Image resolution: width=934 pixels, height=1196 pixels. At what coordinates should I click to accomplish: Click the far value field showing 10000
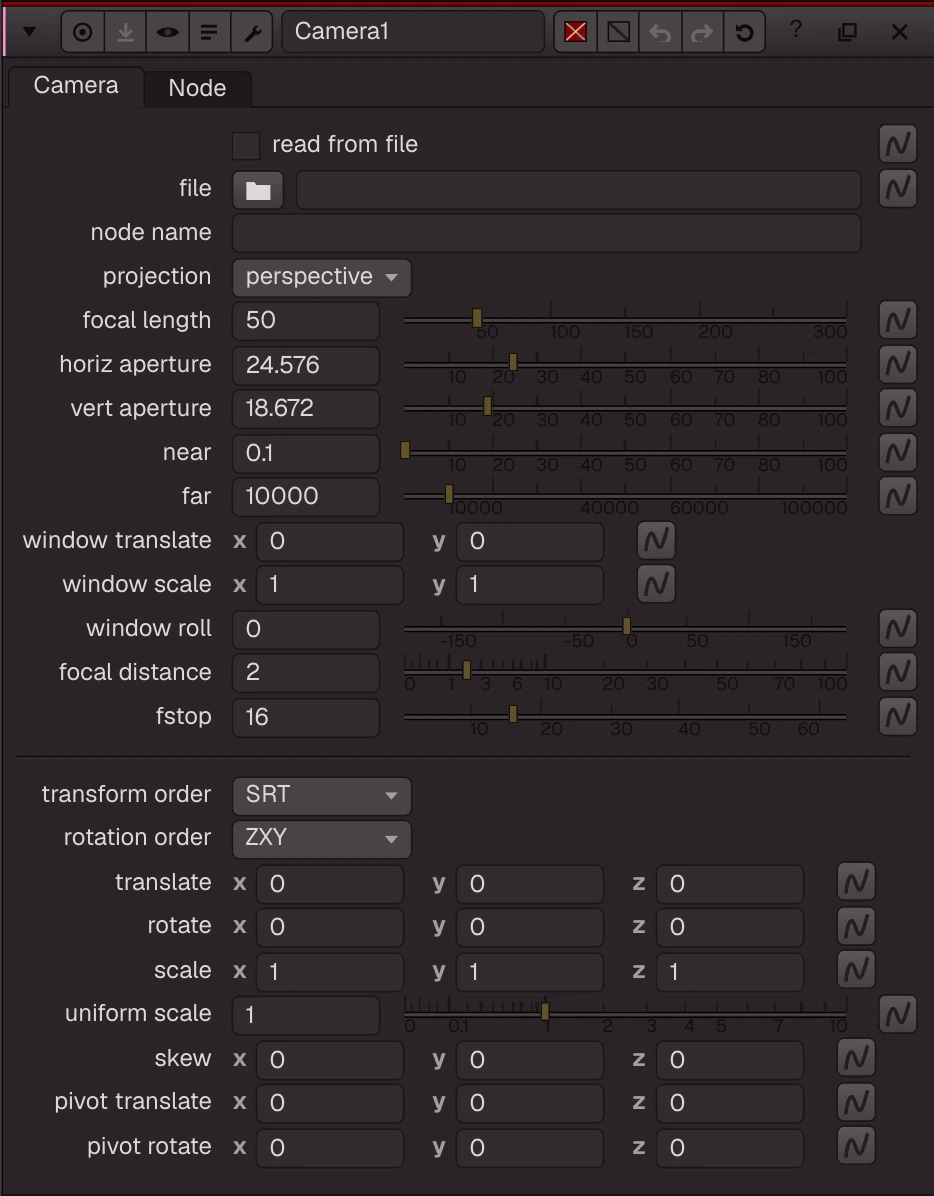(x=306, y=497)
